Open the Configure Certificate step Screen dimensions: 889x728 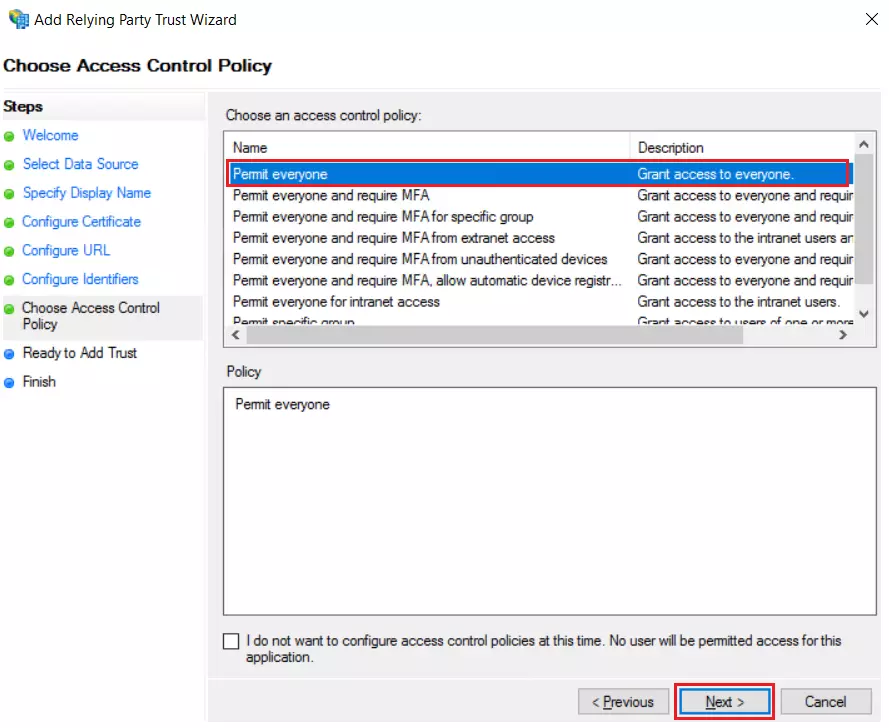(81, 222)
